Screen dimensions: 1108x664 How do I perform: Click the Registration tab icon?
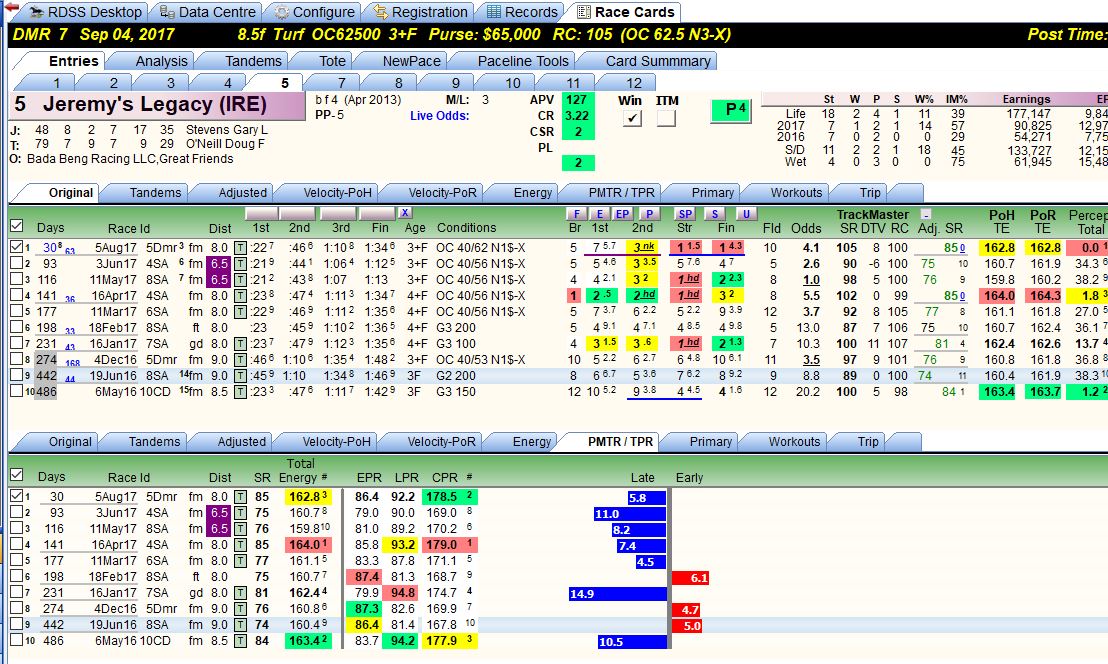[380, 12]
